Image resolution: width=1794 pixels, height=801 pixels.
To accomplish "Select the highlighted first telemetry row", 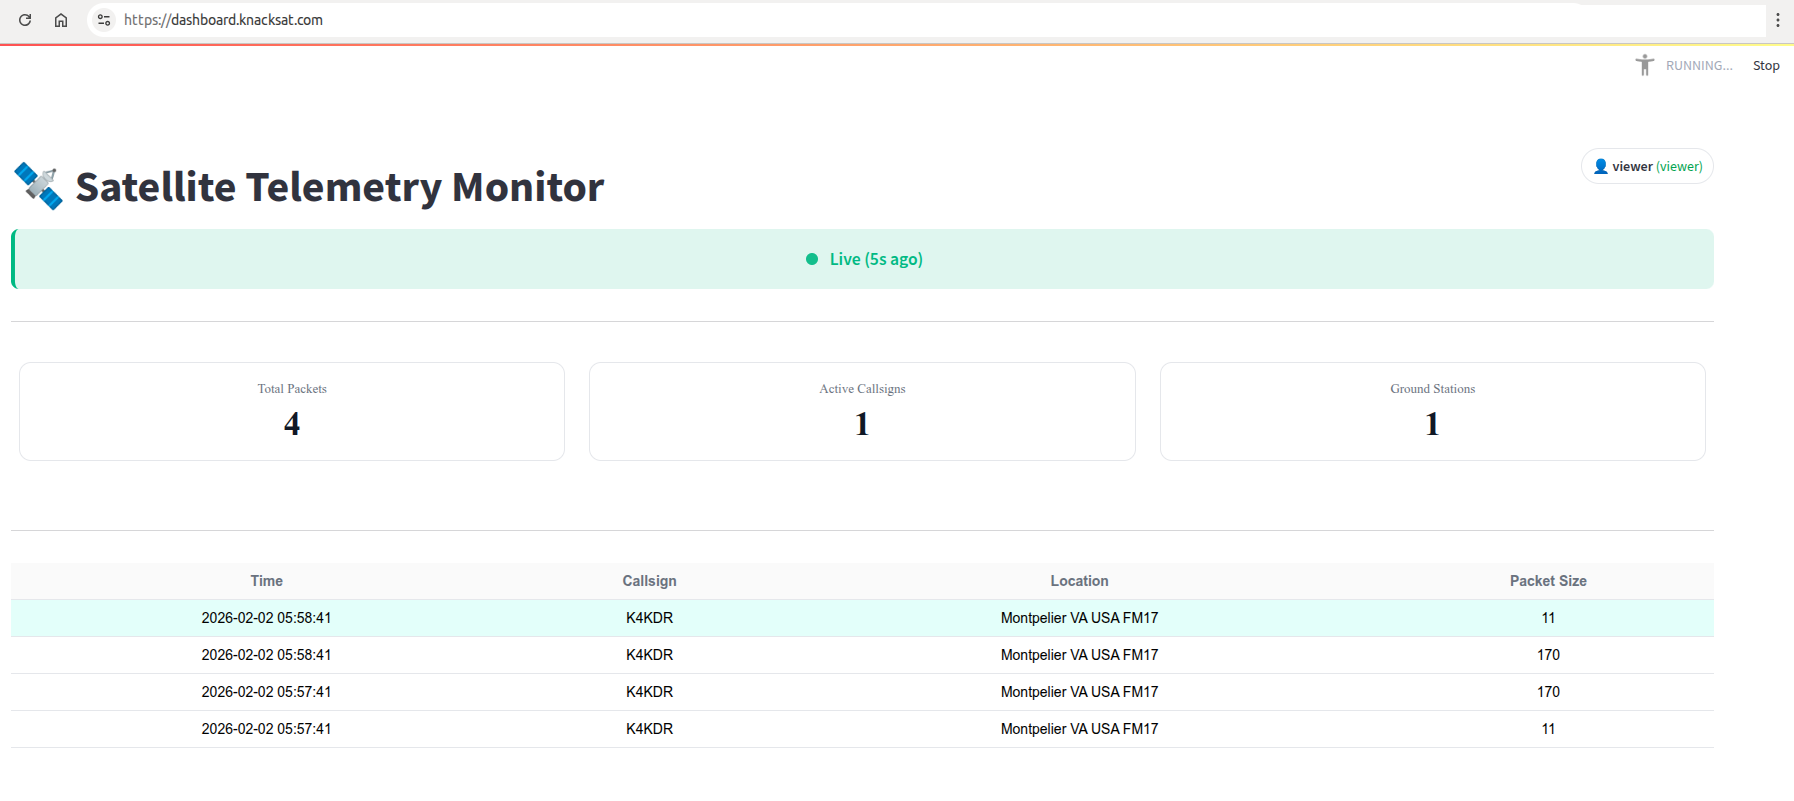I will [x=862, y=618].
